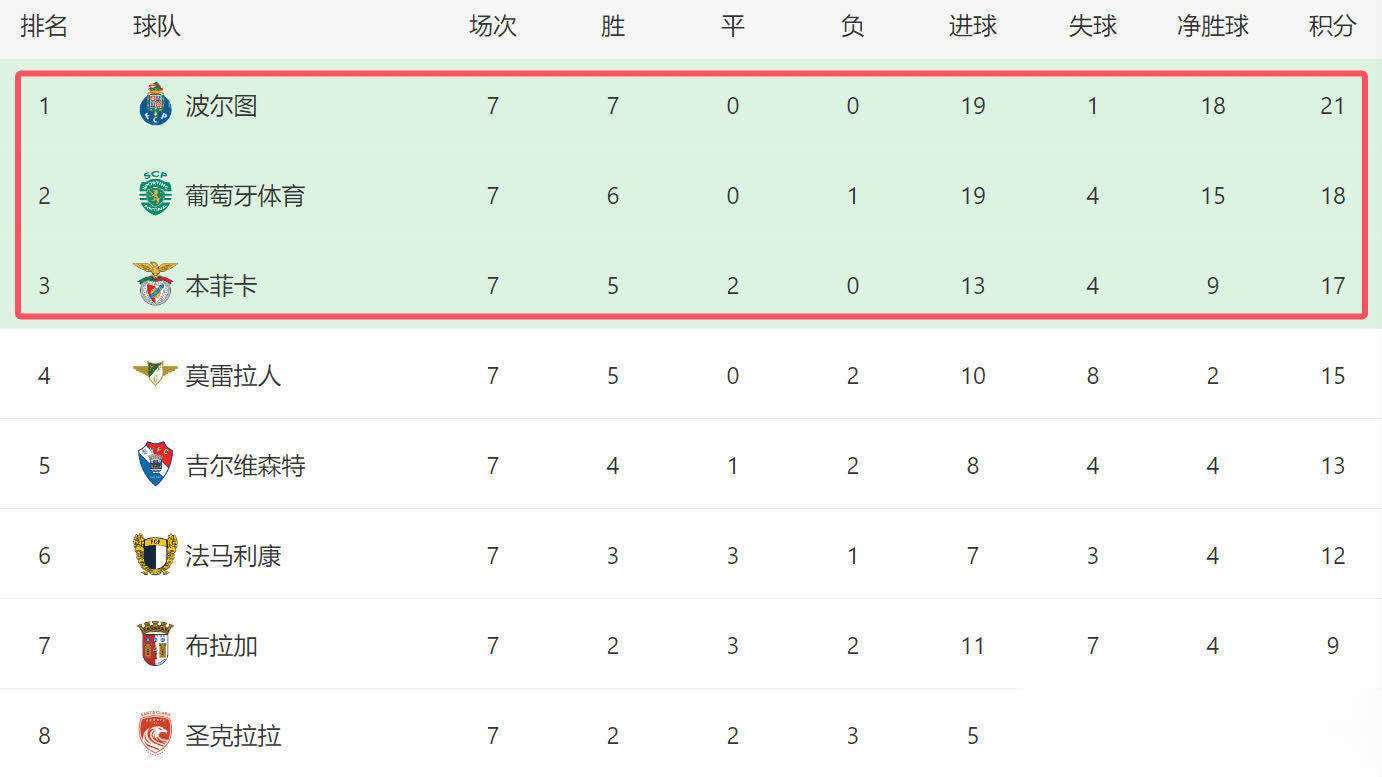Click the Famalicão crest icon

point(155,554)
